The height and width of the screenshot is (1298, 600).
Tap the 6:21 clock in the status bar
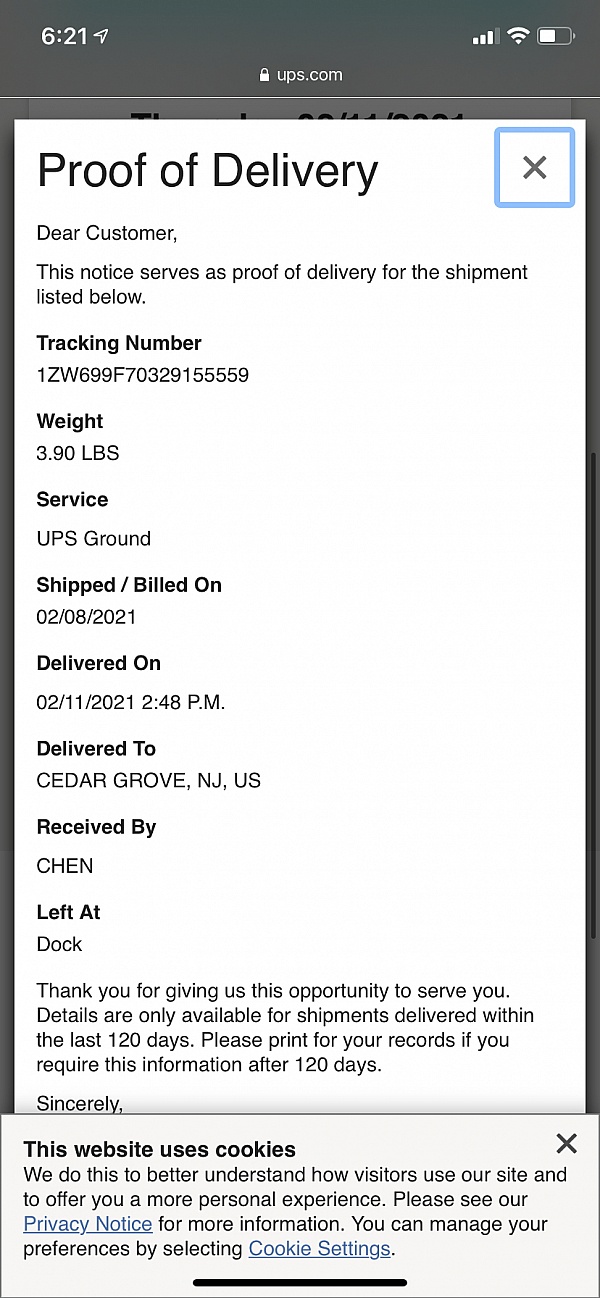pos(65,36)
